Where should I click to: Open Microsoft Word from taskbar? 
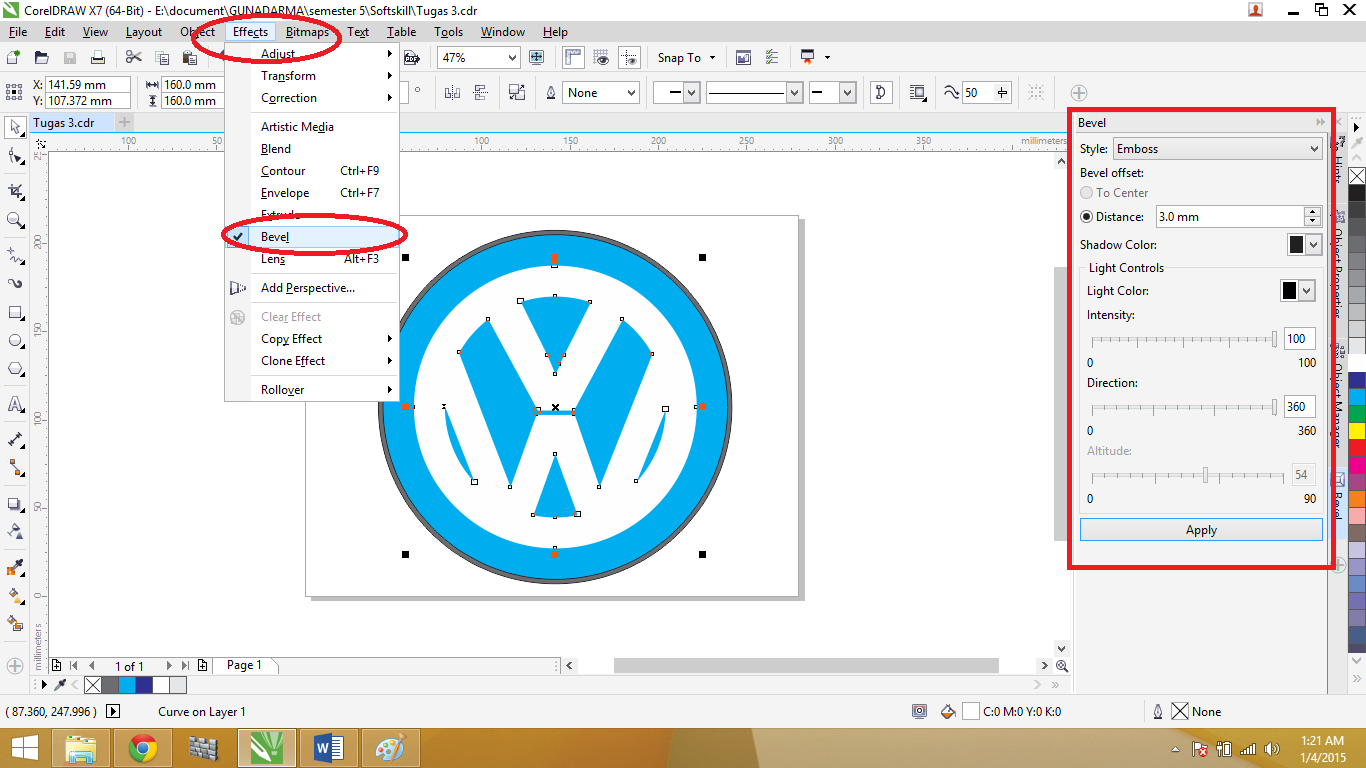coord(328,748)
